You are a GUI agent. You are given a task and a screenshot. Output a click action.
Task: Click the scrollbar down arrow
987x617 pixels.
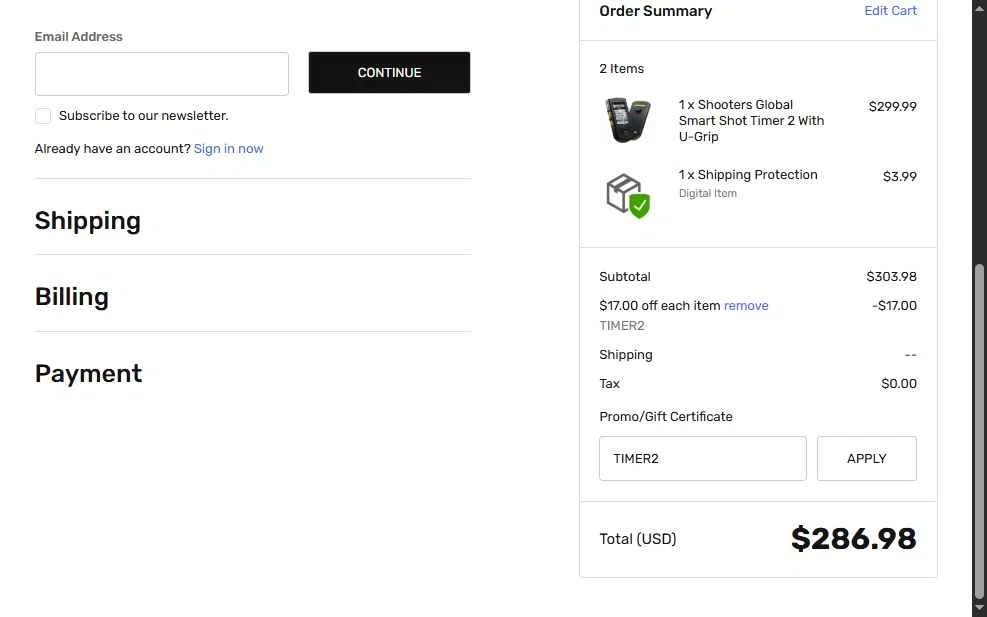pyautogui.click(x=979, y=609)
